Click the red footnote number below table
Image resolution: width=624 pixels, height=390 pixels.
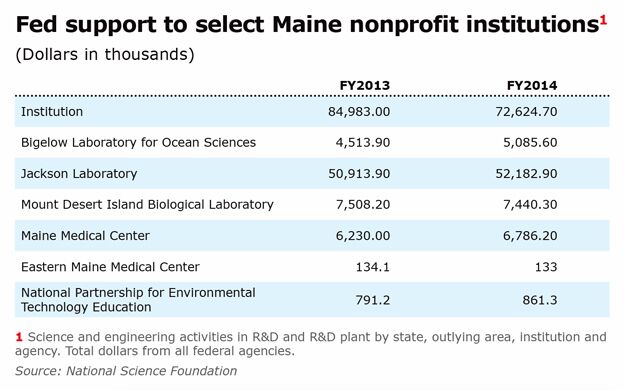point(19,337)
